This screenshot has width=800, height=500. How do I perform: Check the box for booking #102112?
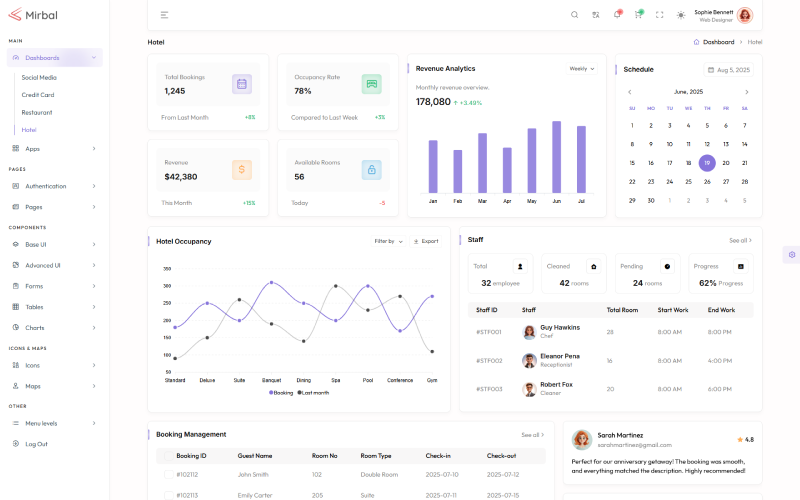pyautogui.click(x=166, y=475)
